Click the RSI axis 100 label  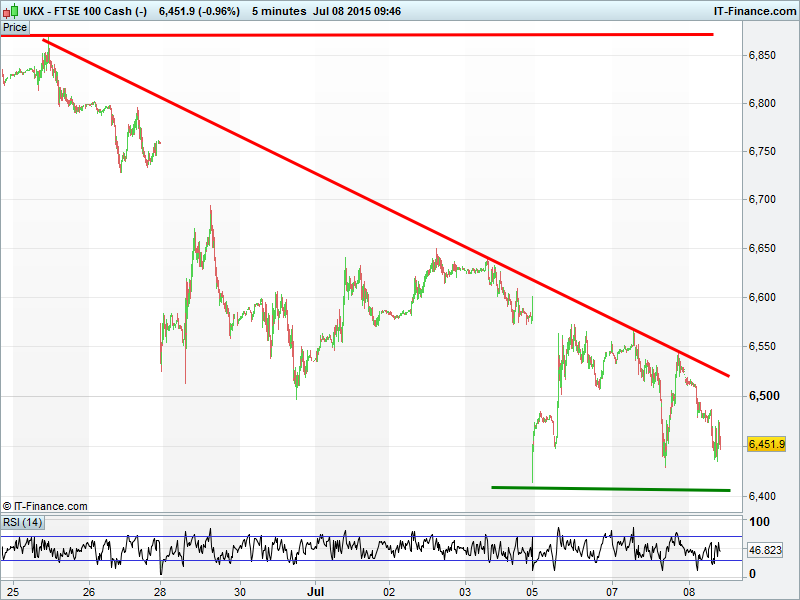(759, 521)
